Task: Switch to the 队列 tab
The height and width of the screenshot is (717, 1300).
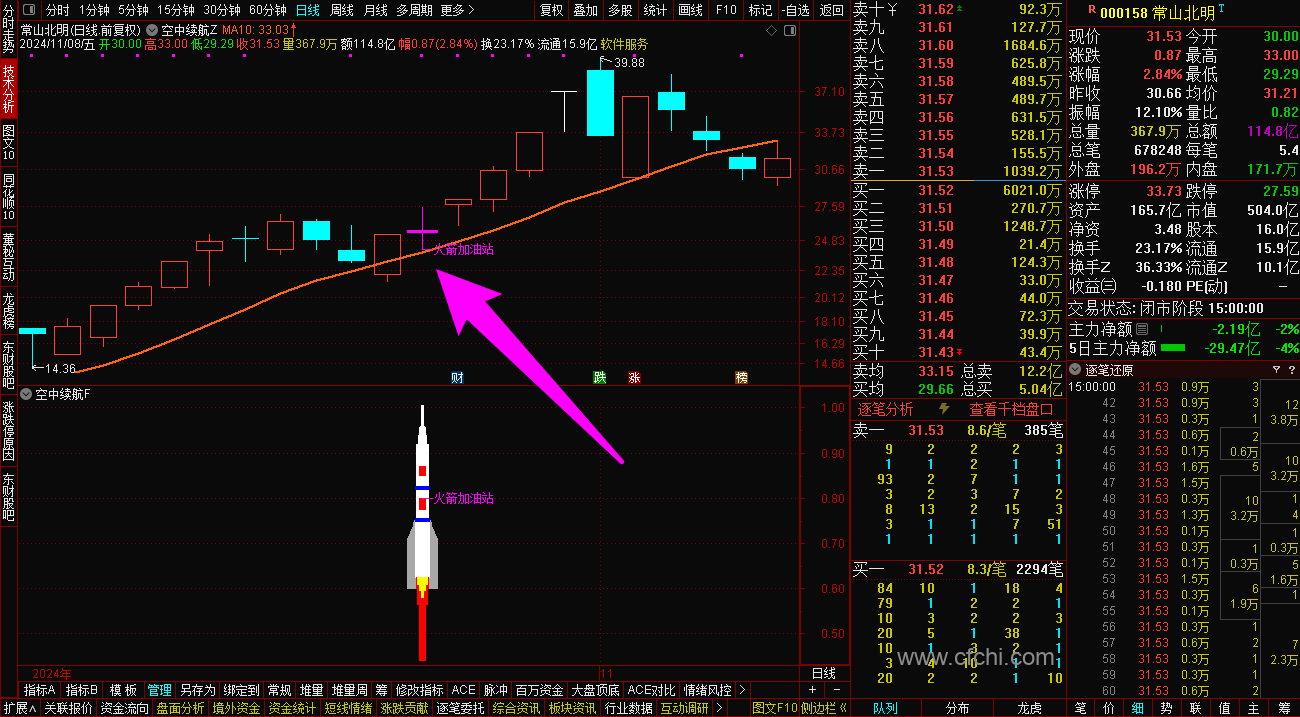Action: point(885,708)
